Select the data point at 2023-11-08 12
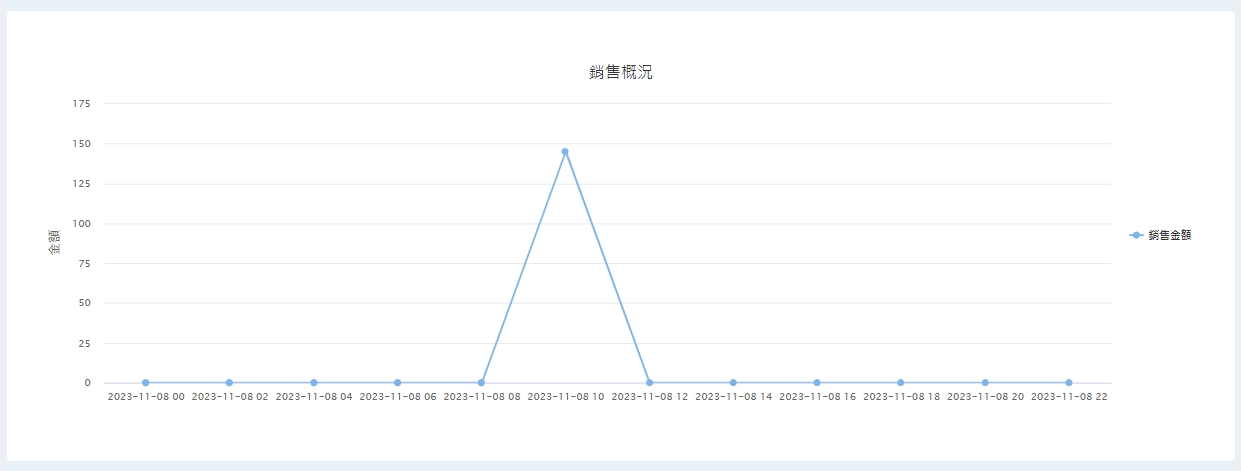Image resolution: width=1241 pixels, height=471 pixels. click(649, 383)
